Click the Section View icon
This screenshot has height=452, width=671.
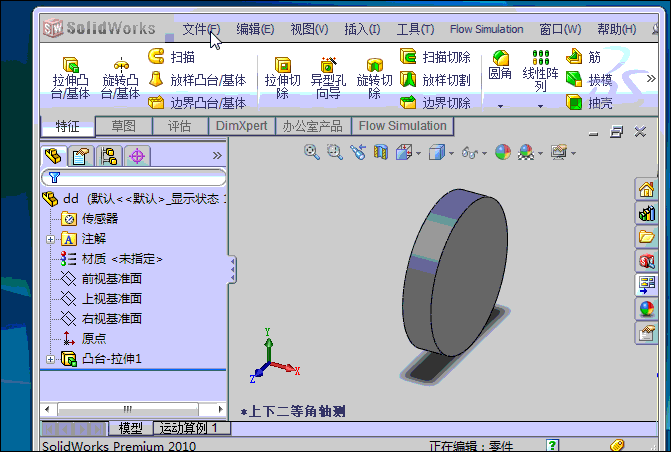tap(380, 152)
